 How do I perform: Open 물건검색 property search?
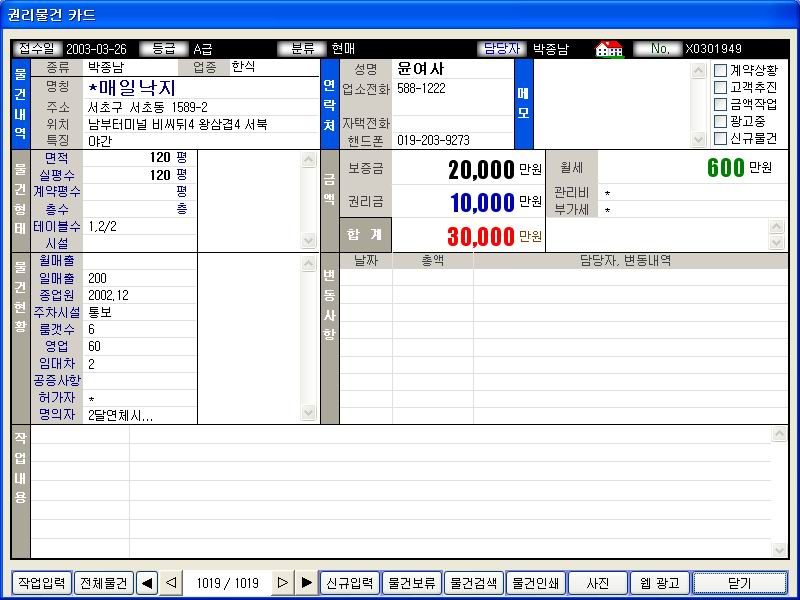click(474, 583)
